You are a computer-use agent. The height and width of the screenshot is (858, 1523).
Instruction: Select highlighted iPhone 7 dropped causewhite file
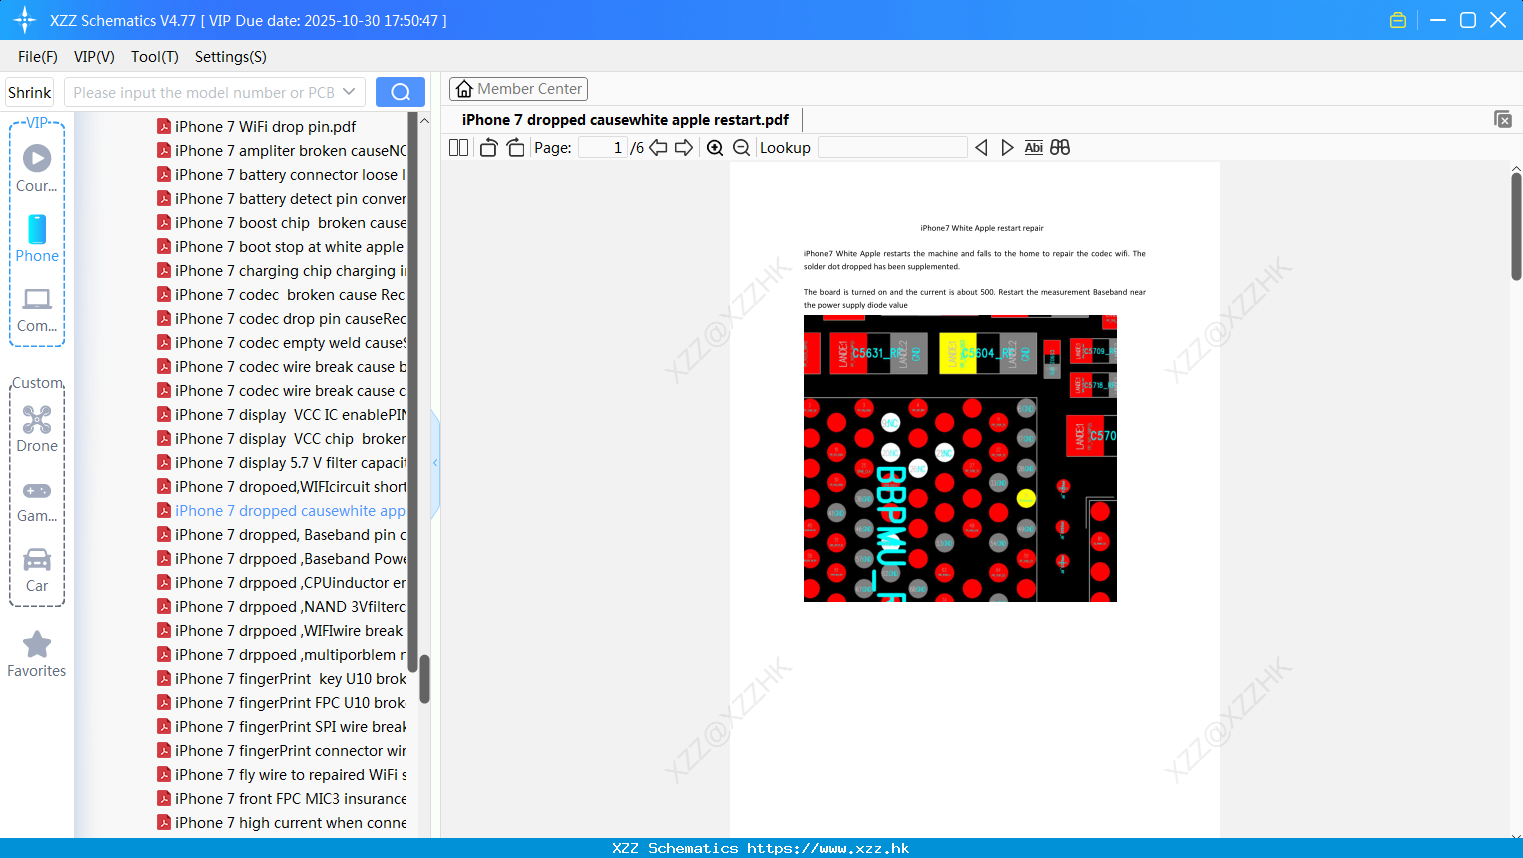point(282,511)
